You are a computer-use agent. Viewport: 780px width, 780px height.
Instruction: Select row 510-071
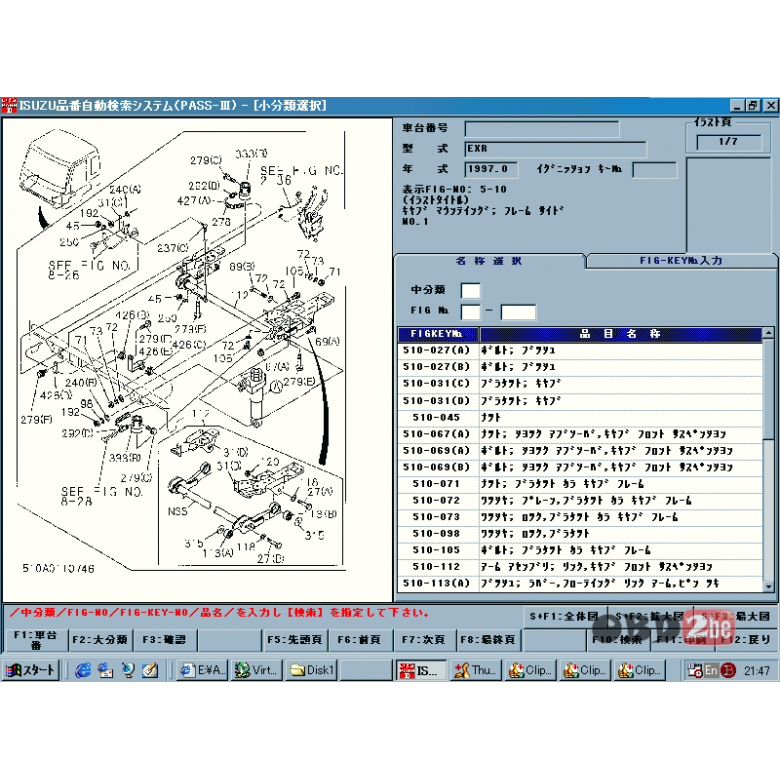point(580,484)
